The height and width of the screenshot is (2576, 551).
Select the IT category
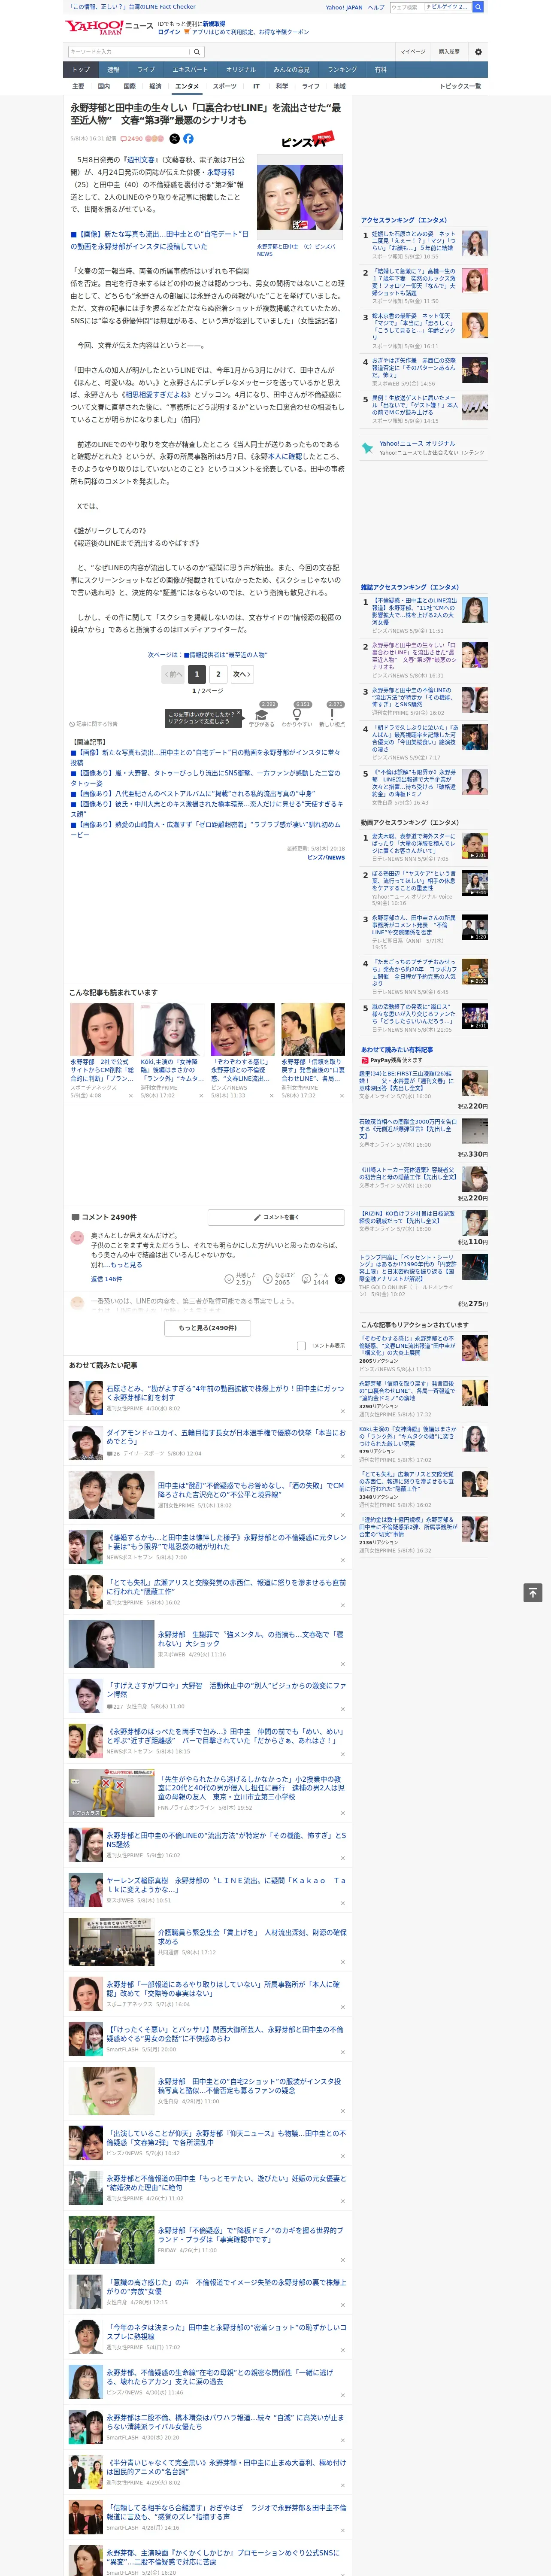[256, 86]
